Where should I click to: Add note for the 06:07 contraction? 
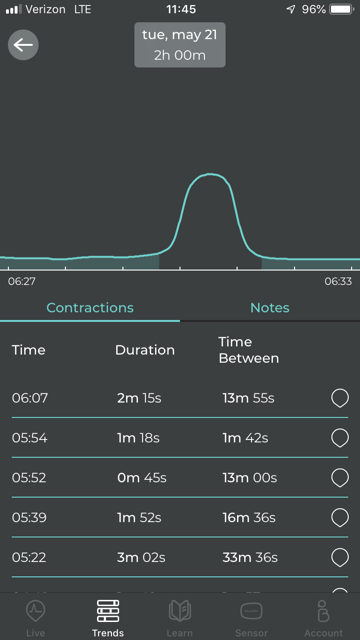pyautogui.click(x=340, y=398)
